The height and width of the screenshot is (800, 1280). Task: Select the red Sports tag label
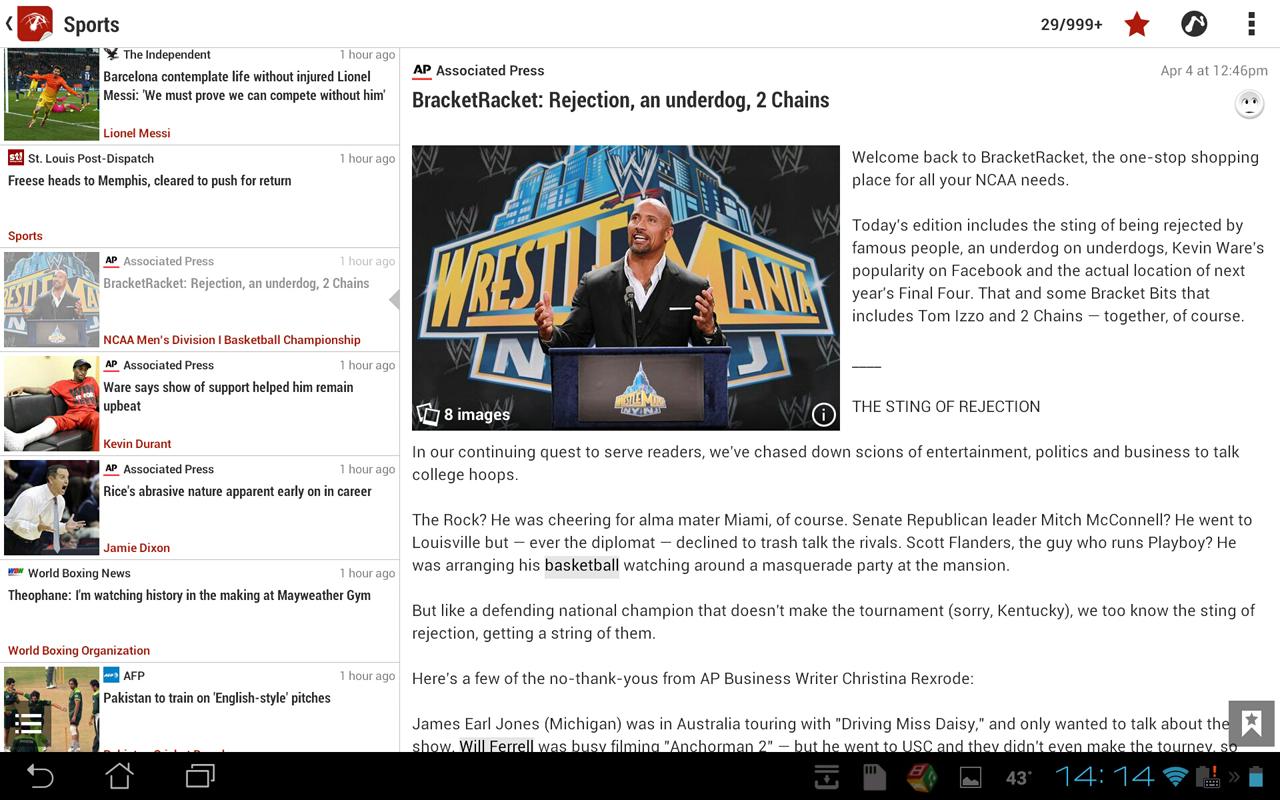[x=25, y=236]
